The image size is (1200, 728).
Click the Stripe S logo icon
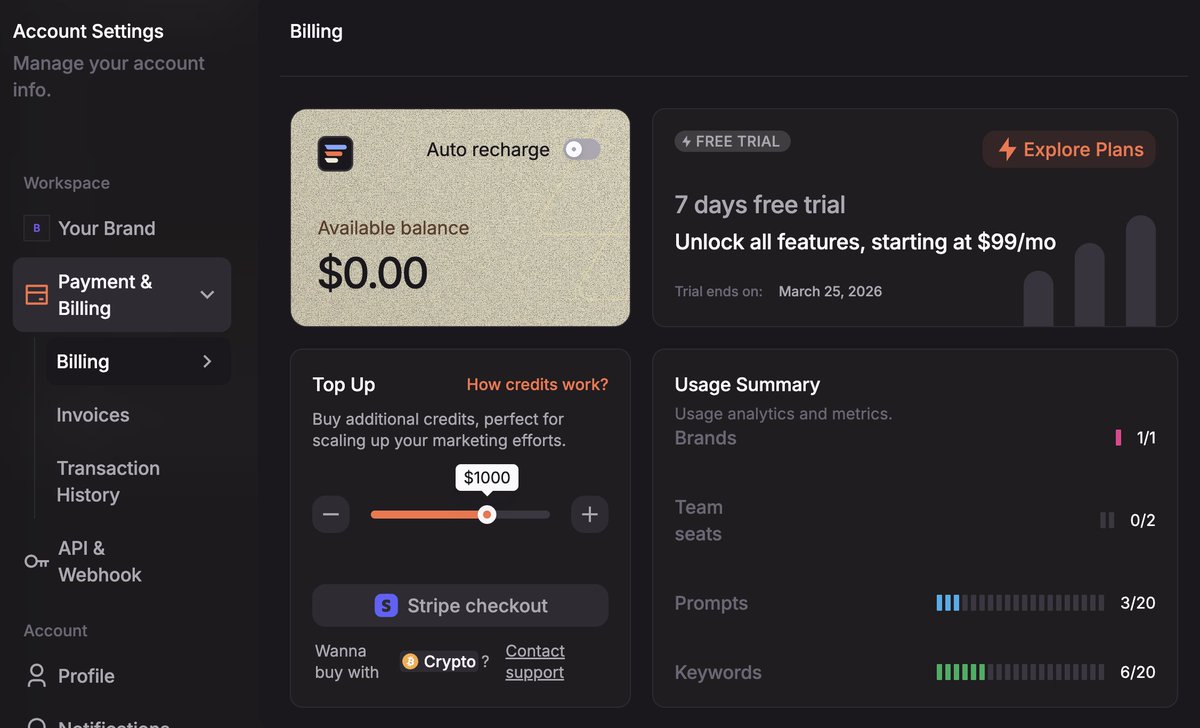386,606
